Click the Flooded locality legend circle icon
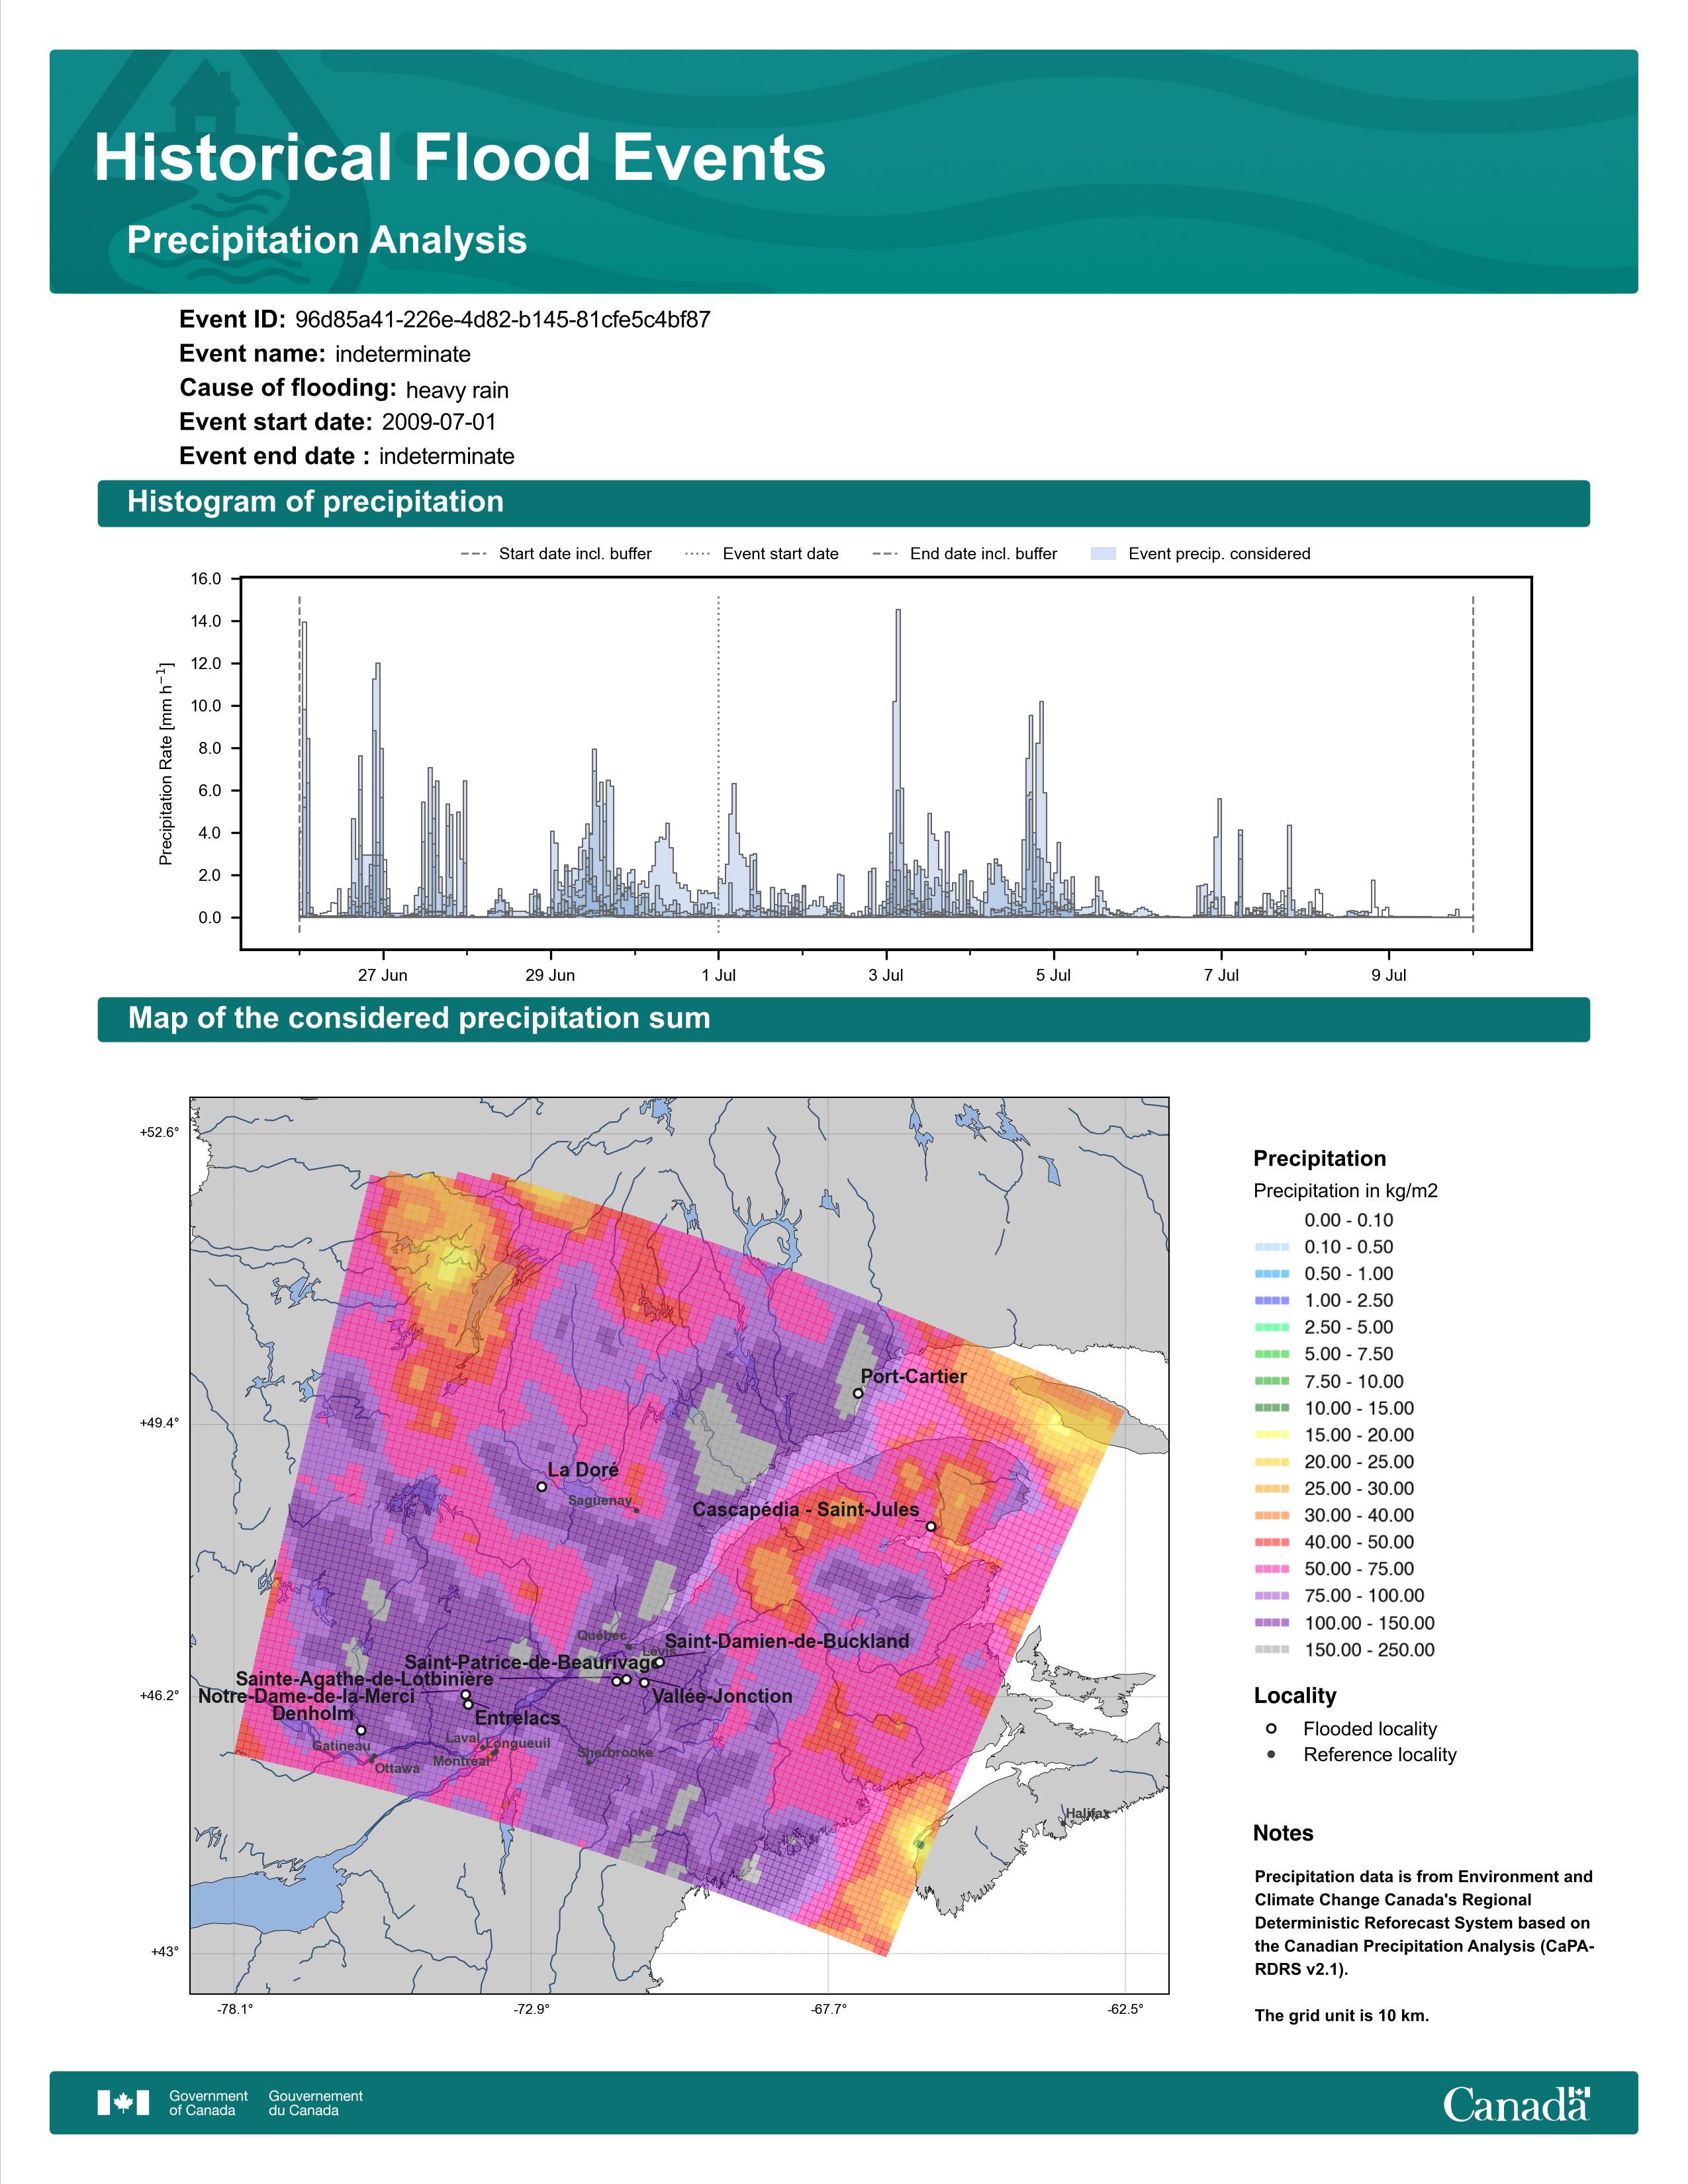 coord(1271,1729)
